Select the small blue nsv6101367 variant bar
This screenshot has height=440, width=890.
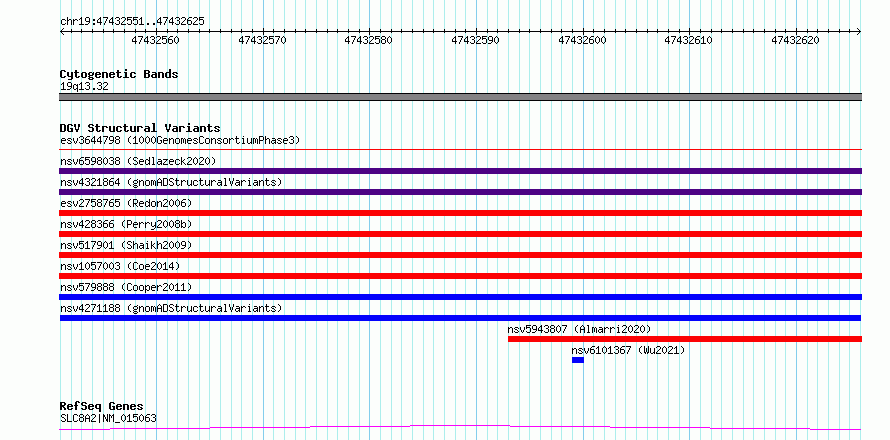tap(578, 360)
